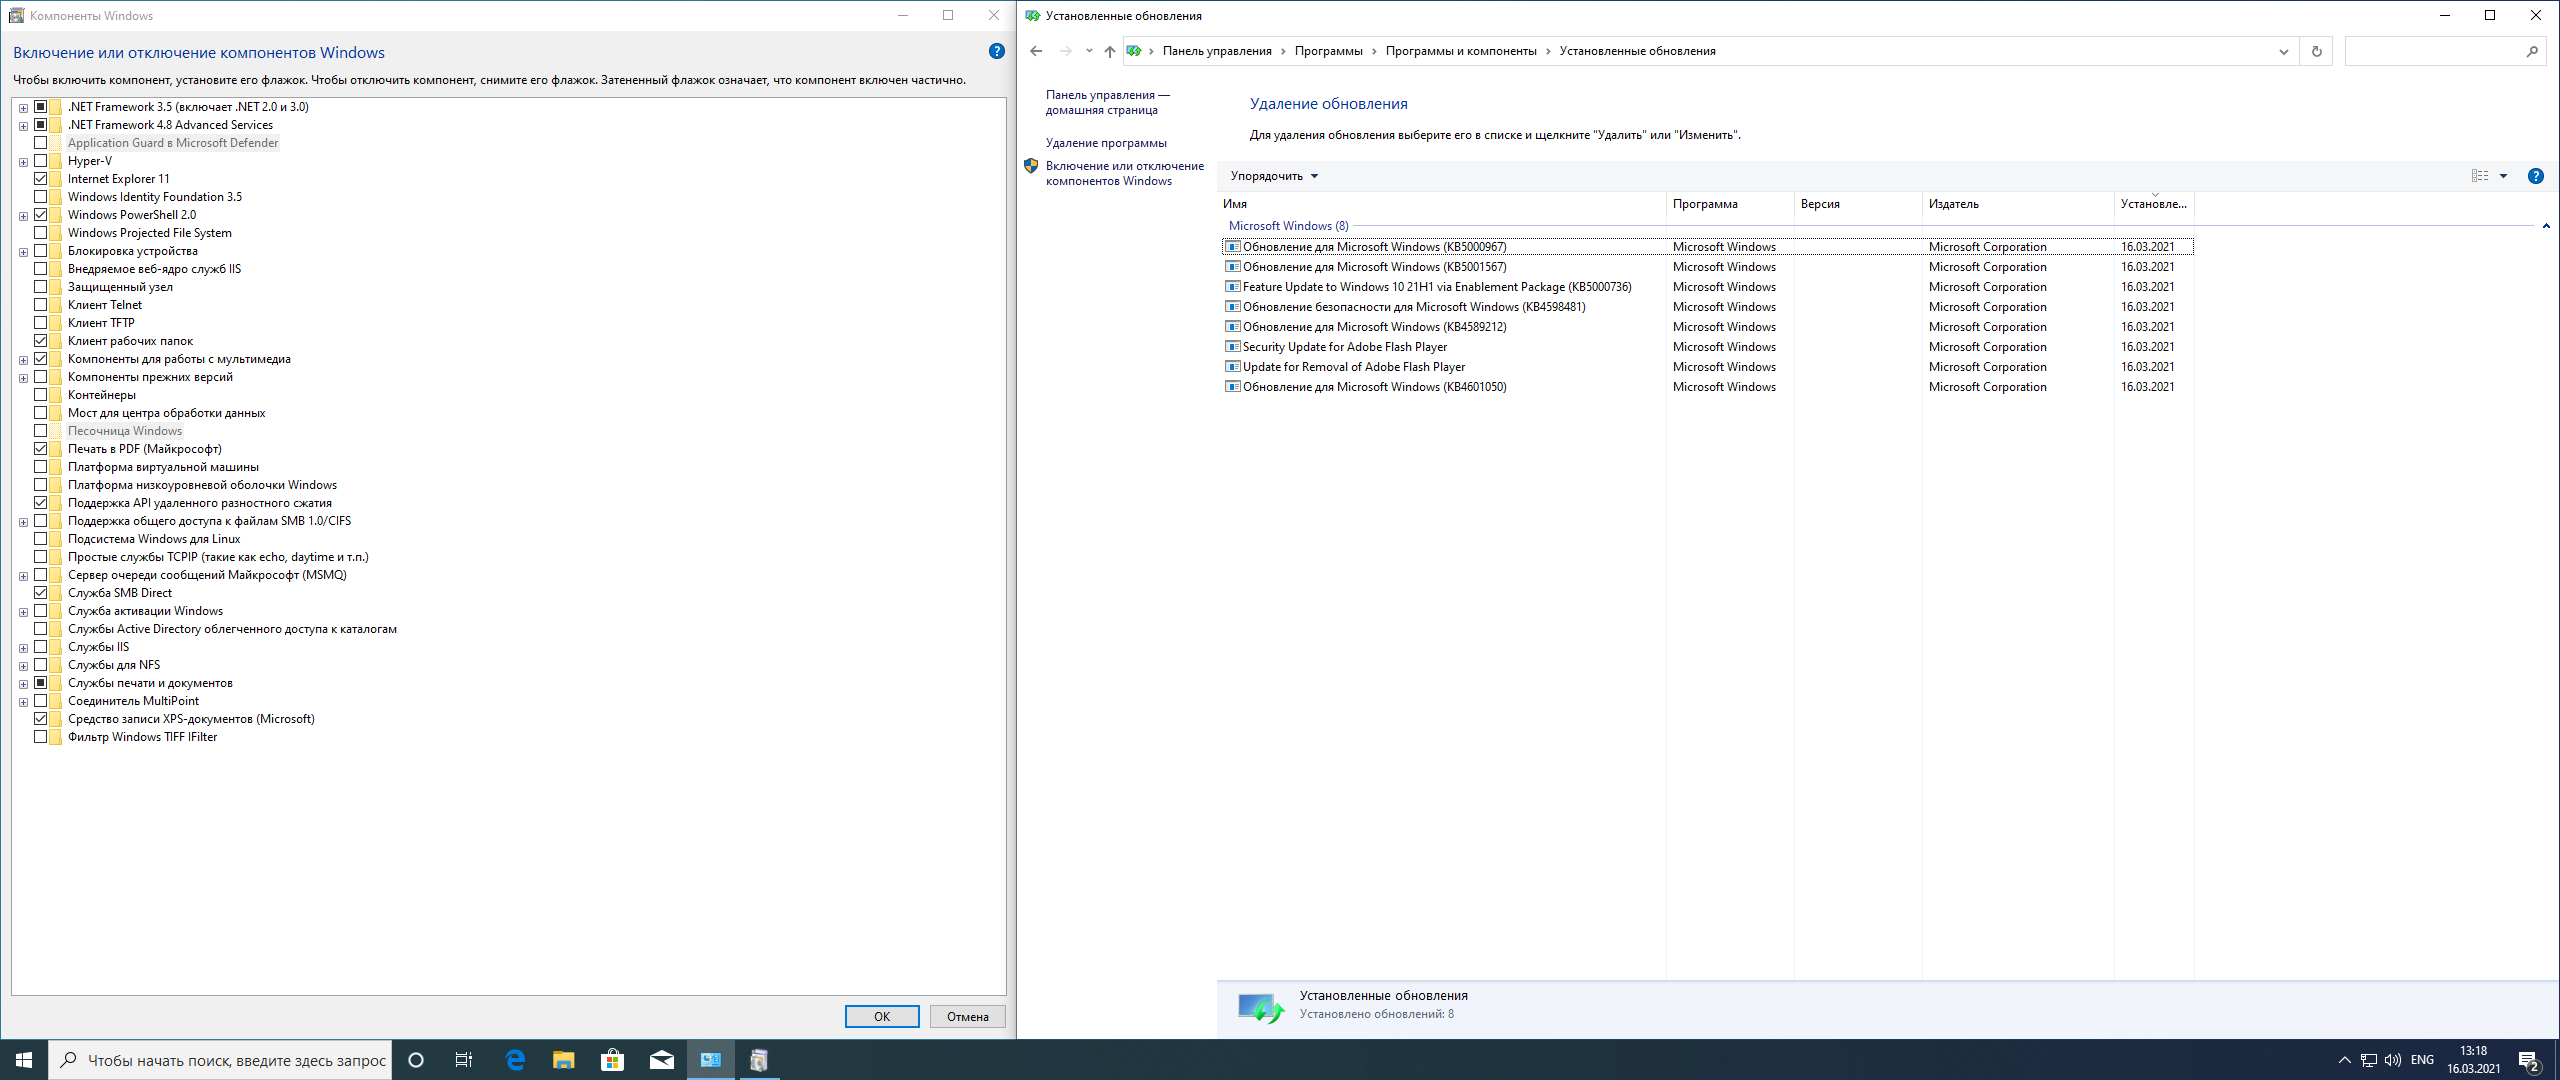Launch Microsoft Edge from taskbar
2560x1080 pixels.
(x=515, y=1060)
